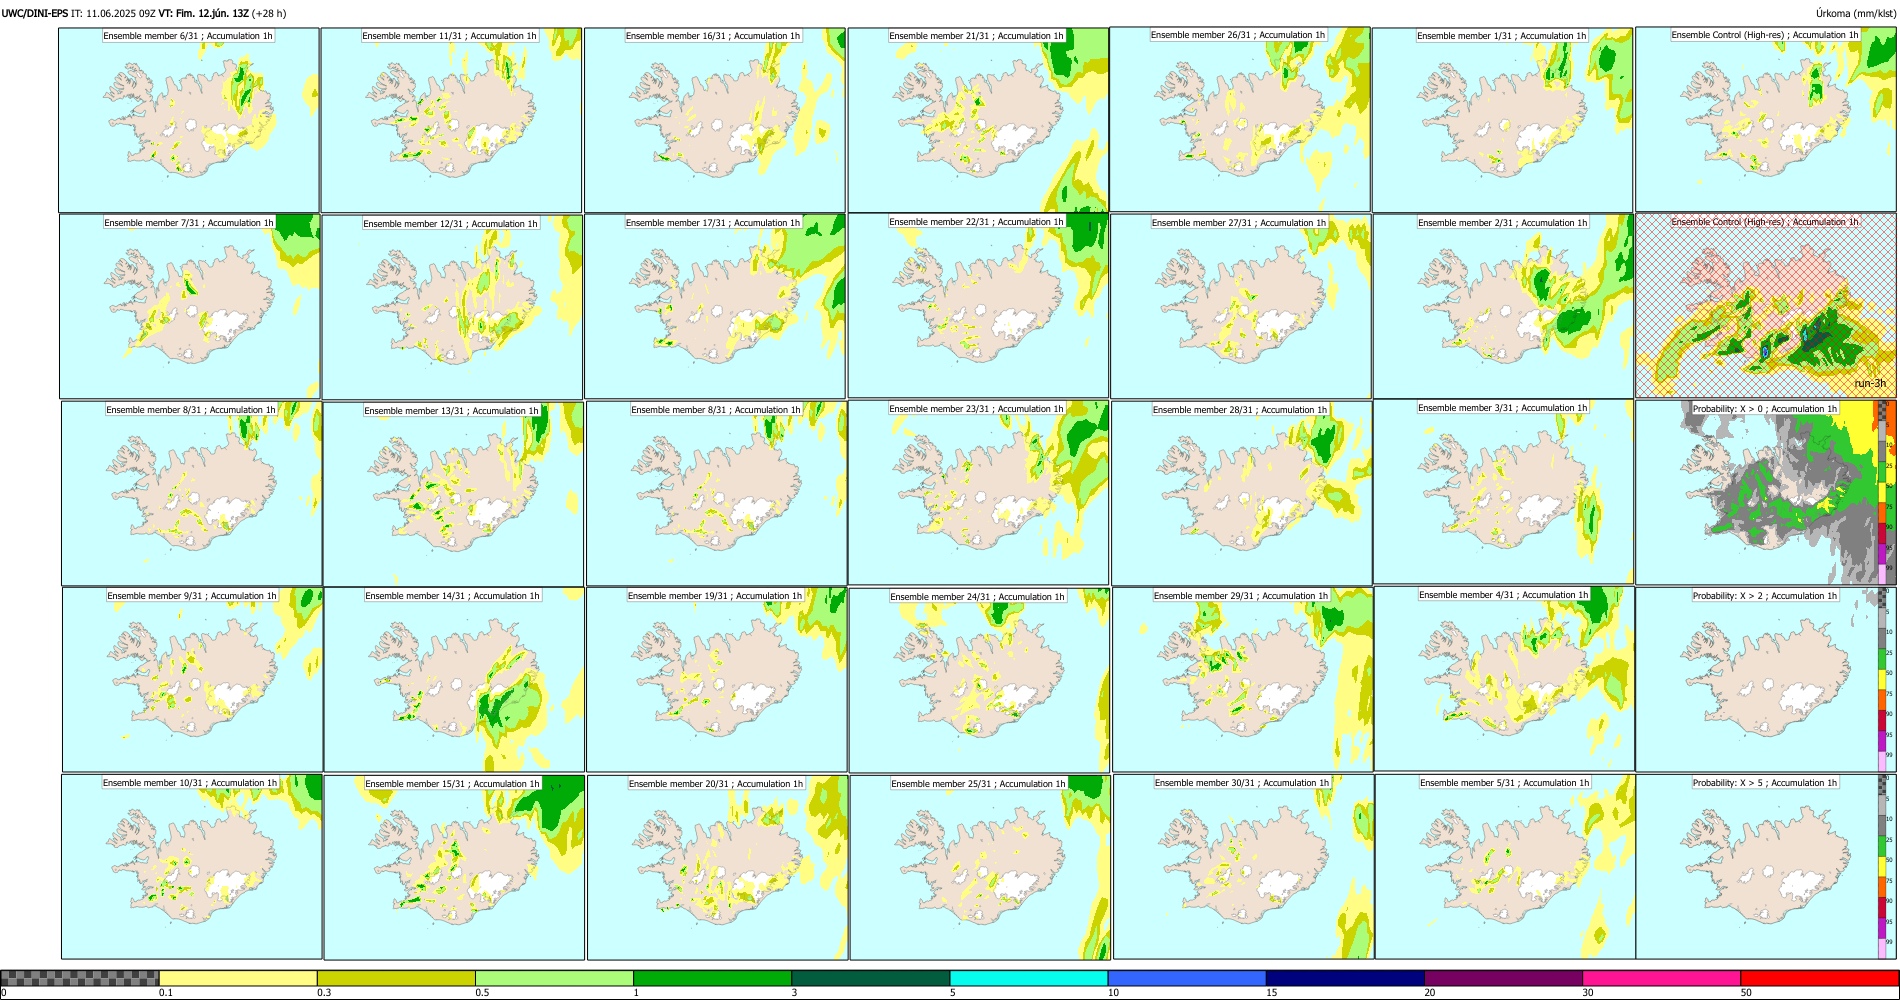The image size is (1900, 1000).
Task: Click the '(+28 h)' forecast offset text
Action: pos(269,14)
